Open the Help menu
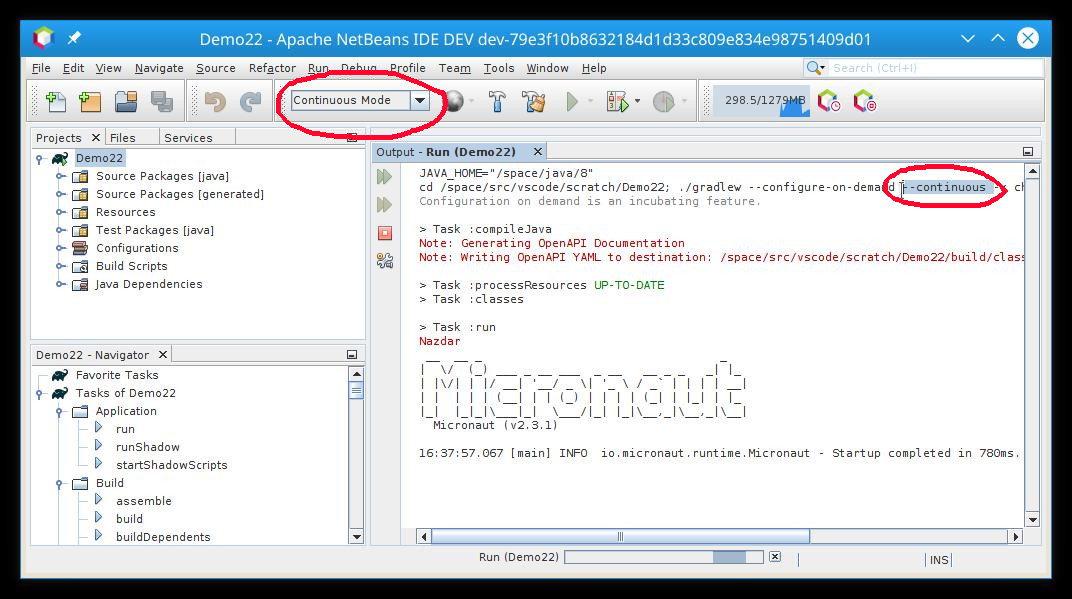1072x599 pixels. click(594, 68)
